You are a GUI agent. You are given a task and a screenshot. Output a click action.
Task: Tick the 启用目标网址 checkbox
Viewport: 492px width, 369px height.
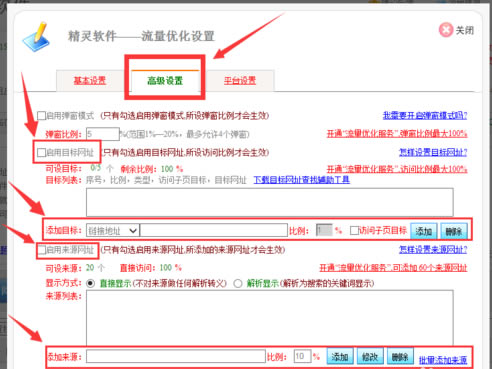click(41, 153)
